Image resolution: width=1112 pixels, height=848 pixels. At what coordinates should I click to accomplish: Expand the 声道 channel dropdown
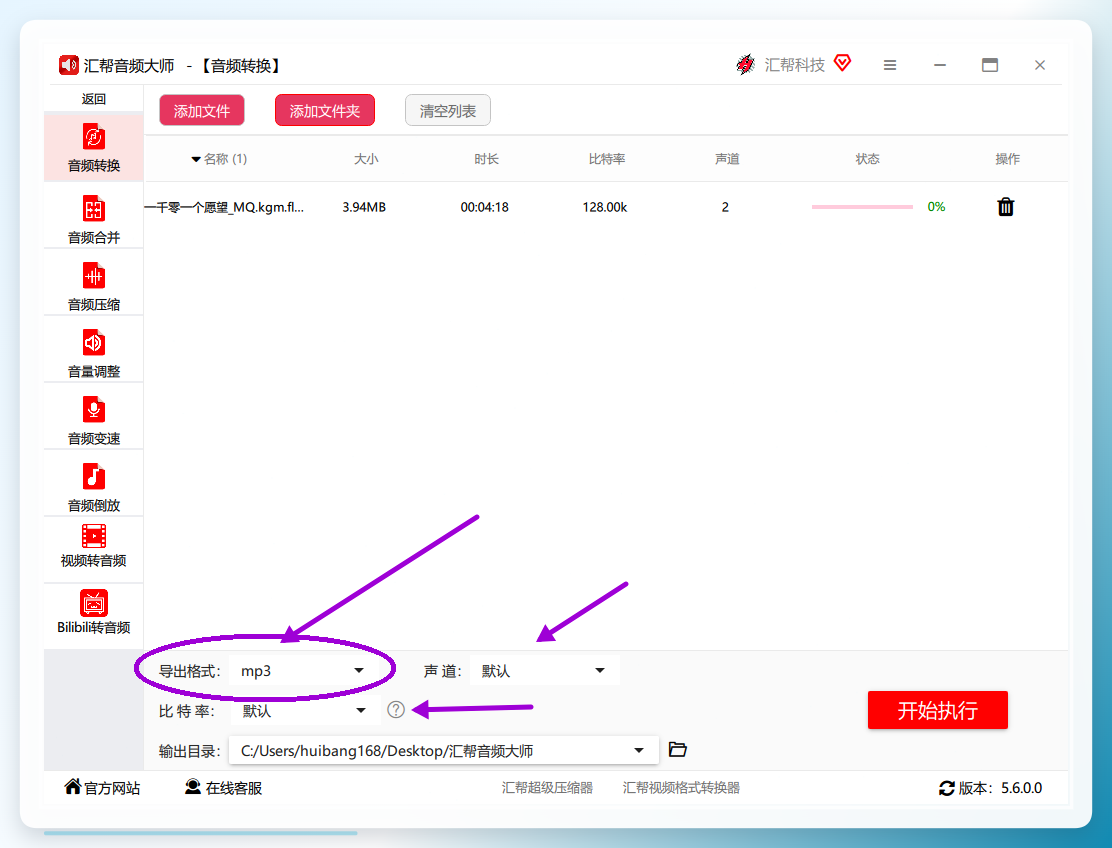point(544,671)
